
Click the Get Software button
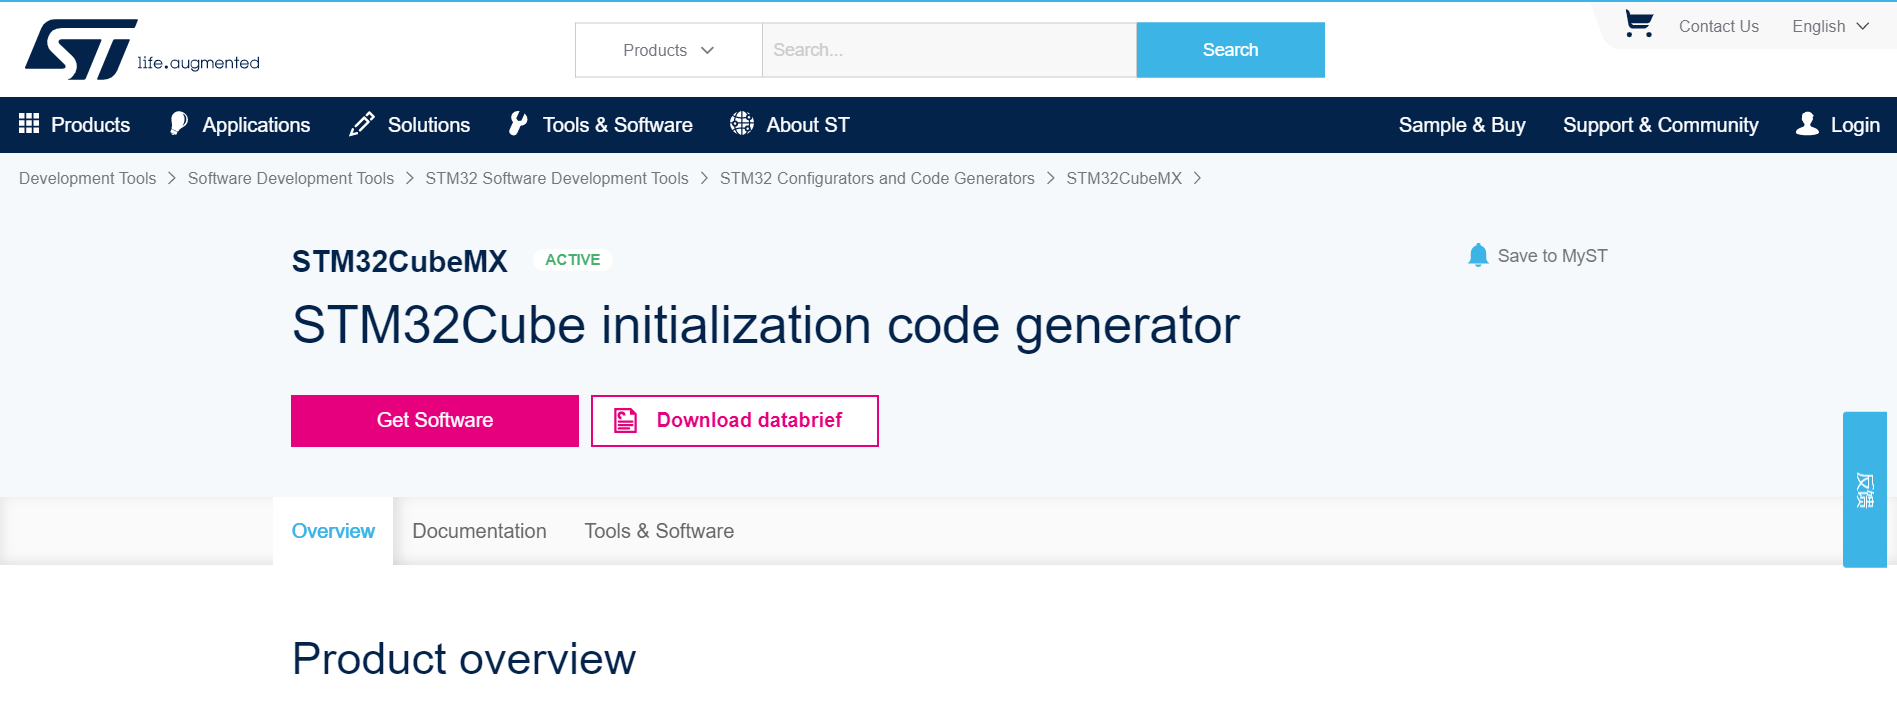point(435,421)
